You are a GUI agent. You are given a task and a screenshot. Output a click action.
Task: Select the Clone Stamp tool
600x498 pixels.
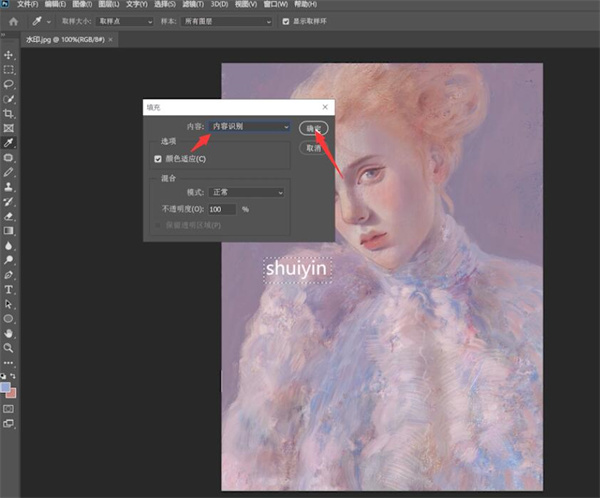[x=8, y=187]
